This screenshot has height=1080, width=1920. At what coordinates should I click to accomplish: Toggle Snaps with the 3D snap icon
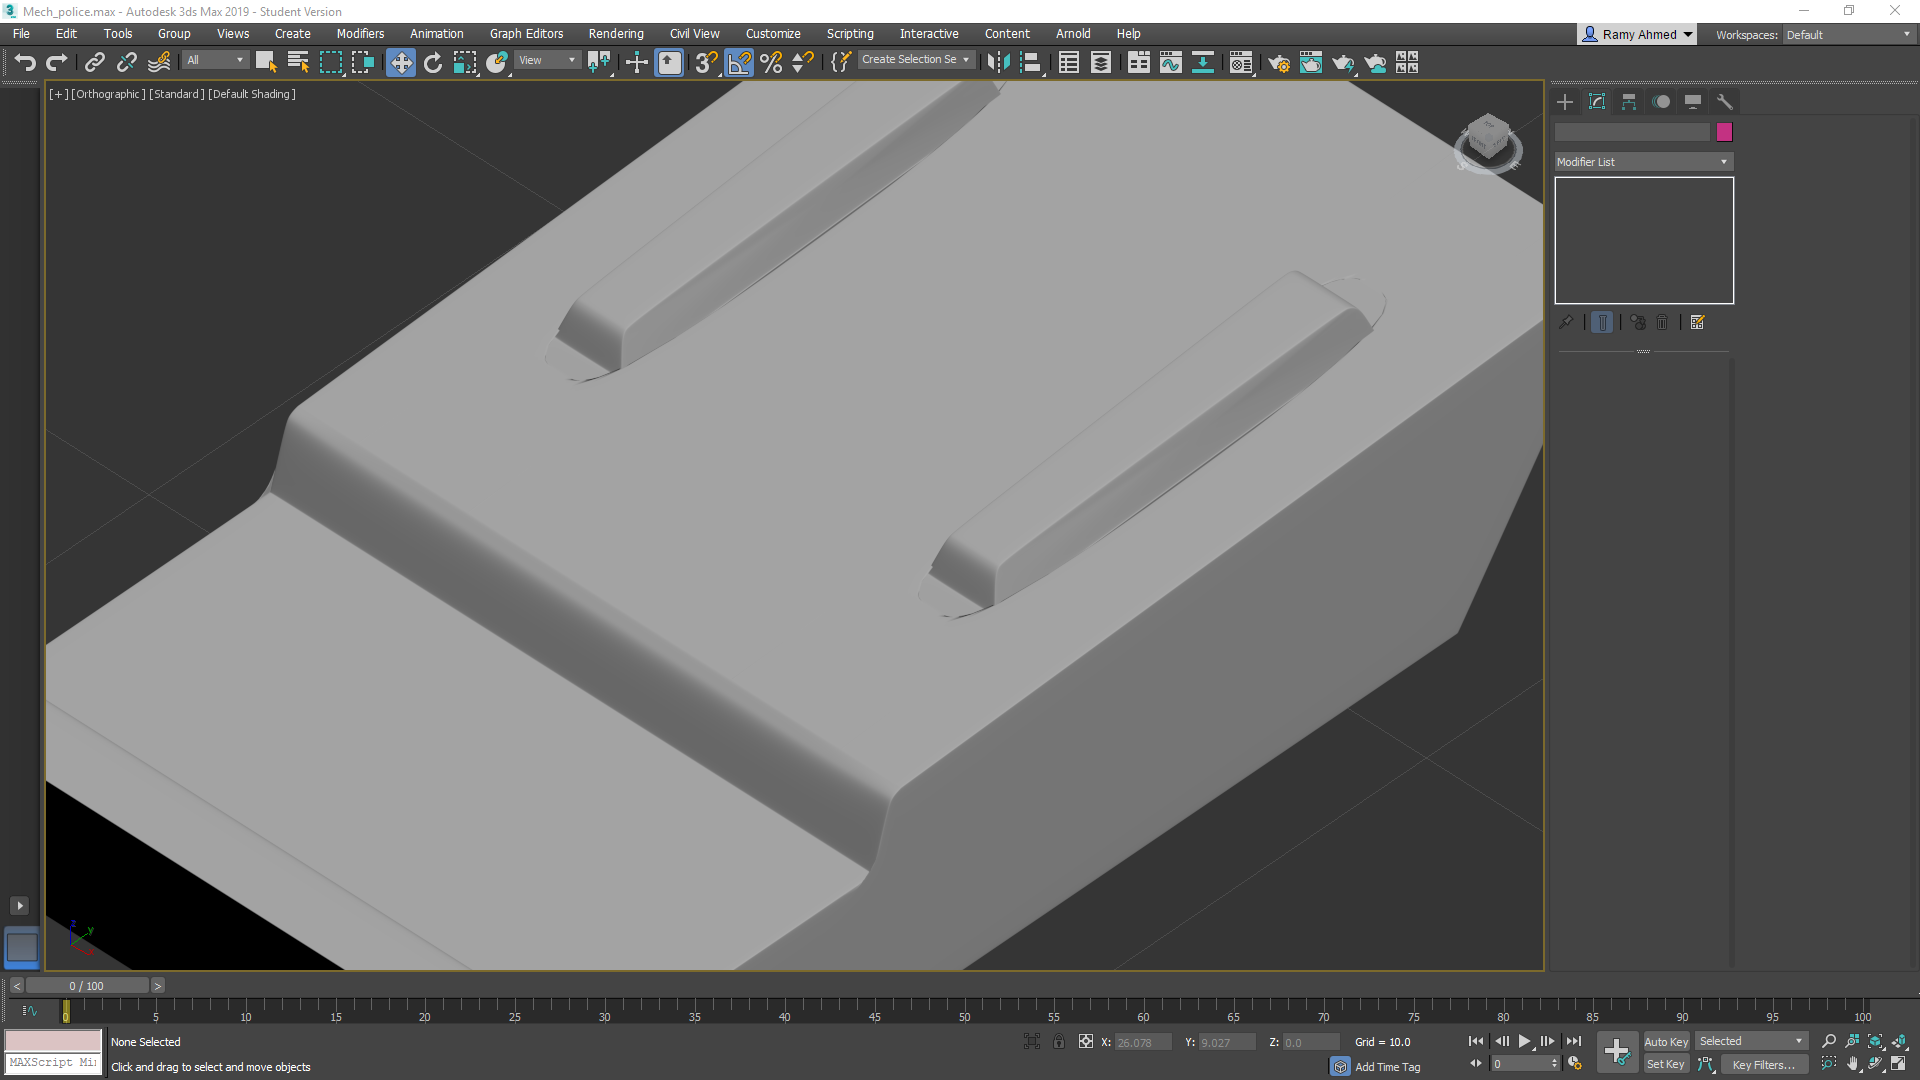click(704, 62)
